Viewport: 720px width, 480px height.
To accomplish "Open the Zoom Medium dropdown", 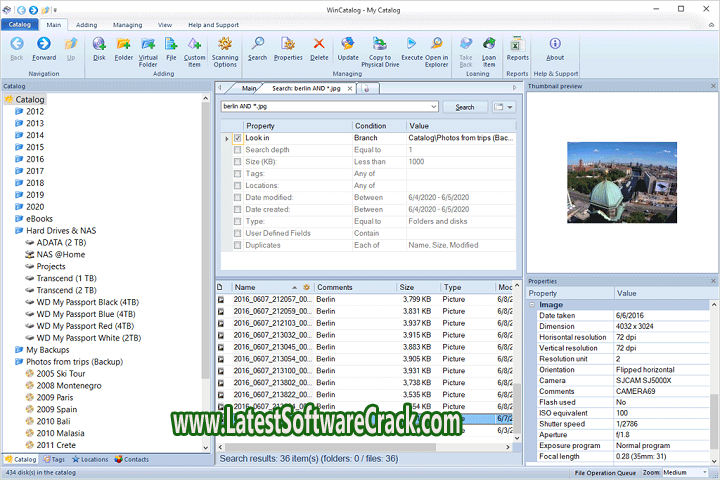I will coord(705,472).
